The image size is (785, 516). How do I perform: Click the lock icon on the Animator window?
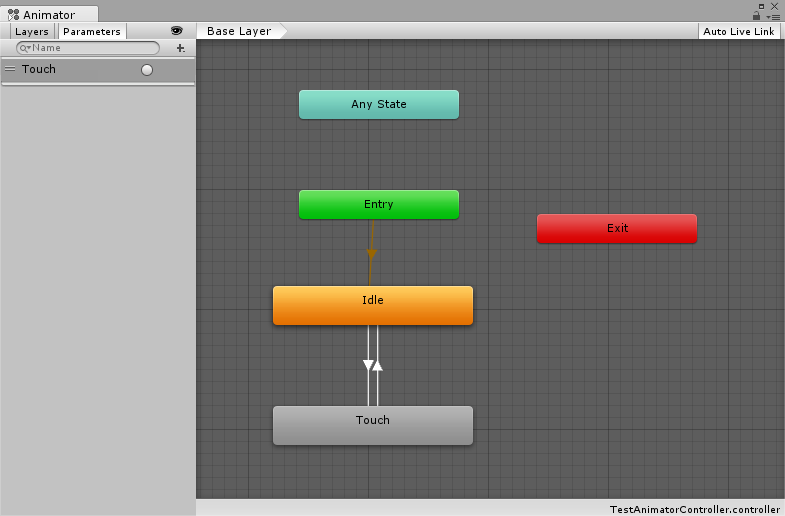pos(757,16)
